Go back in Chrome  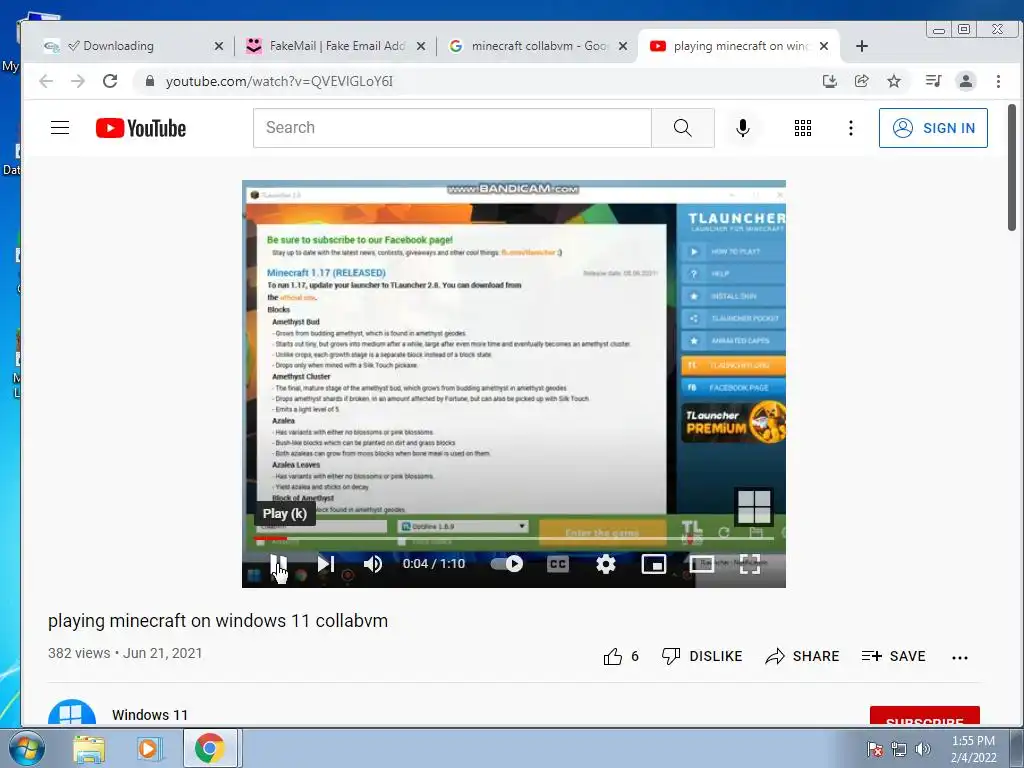46,81
